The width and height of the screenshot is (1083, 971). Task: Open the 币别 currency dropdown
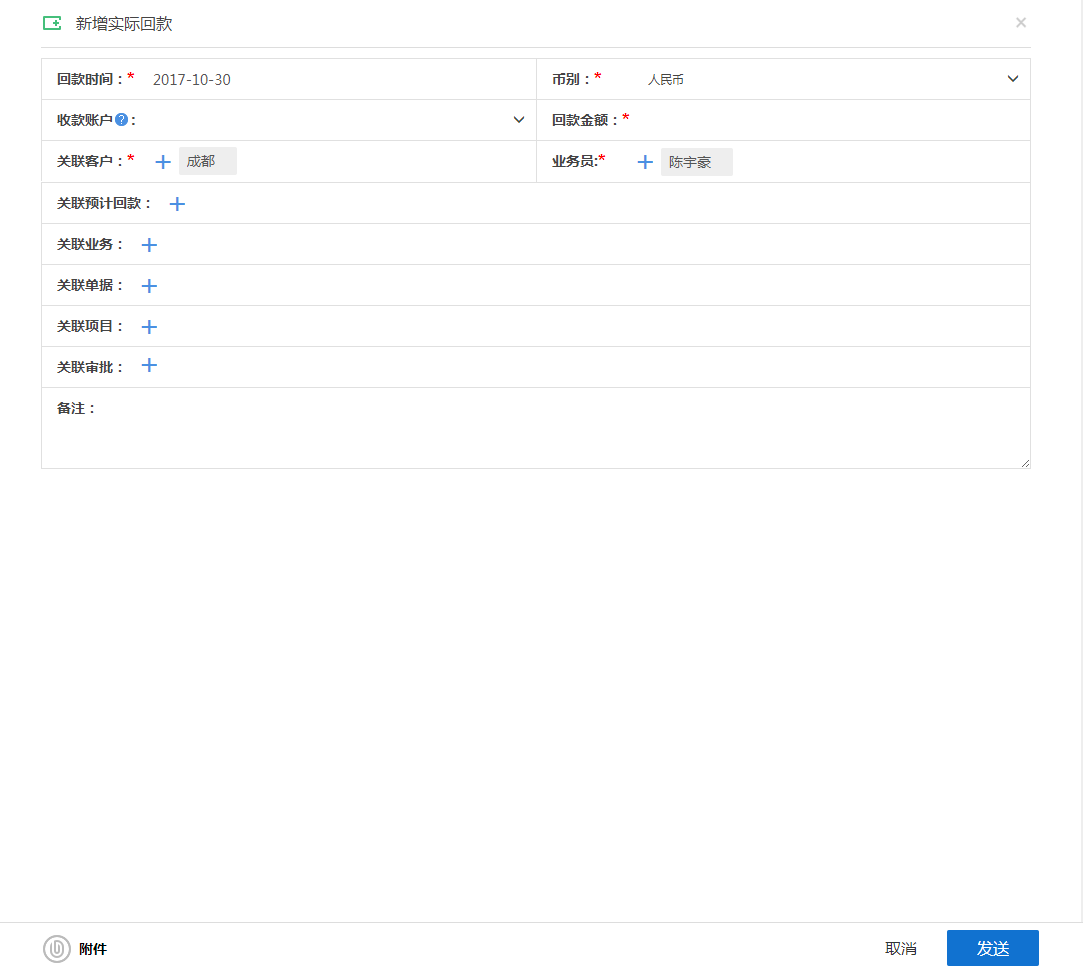click(1013, 79)
